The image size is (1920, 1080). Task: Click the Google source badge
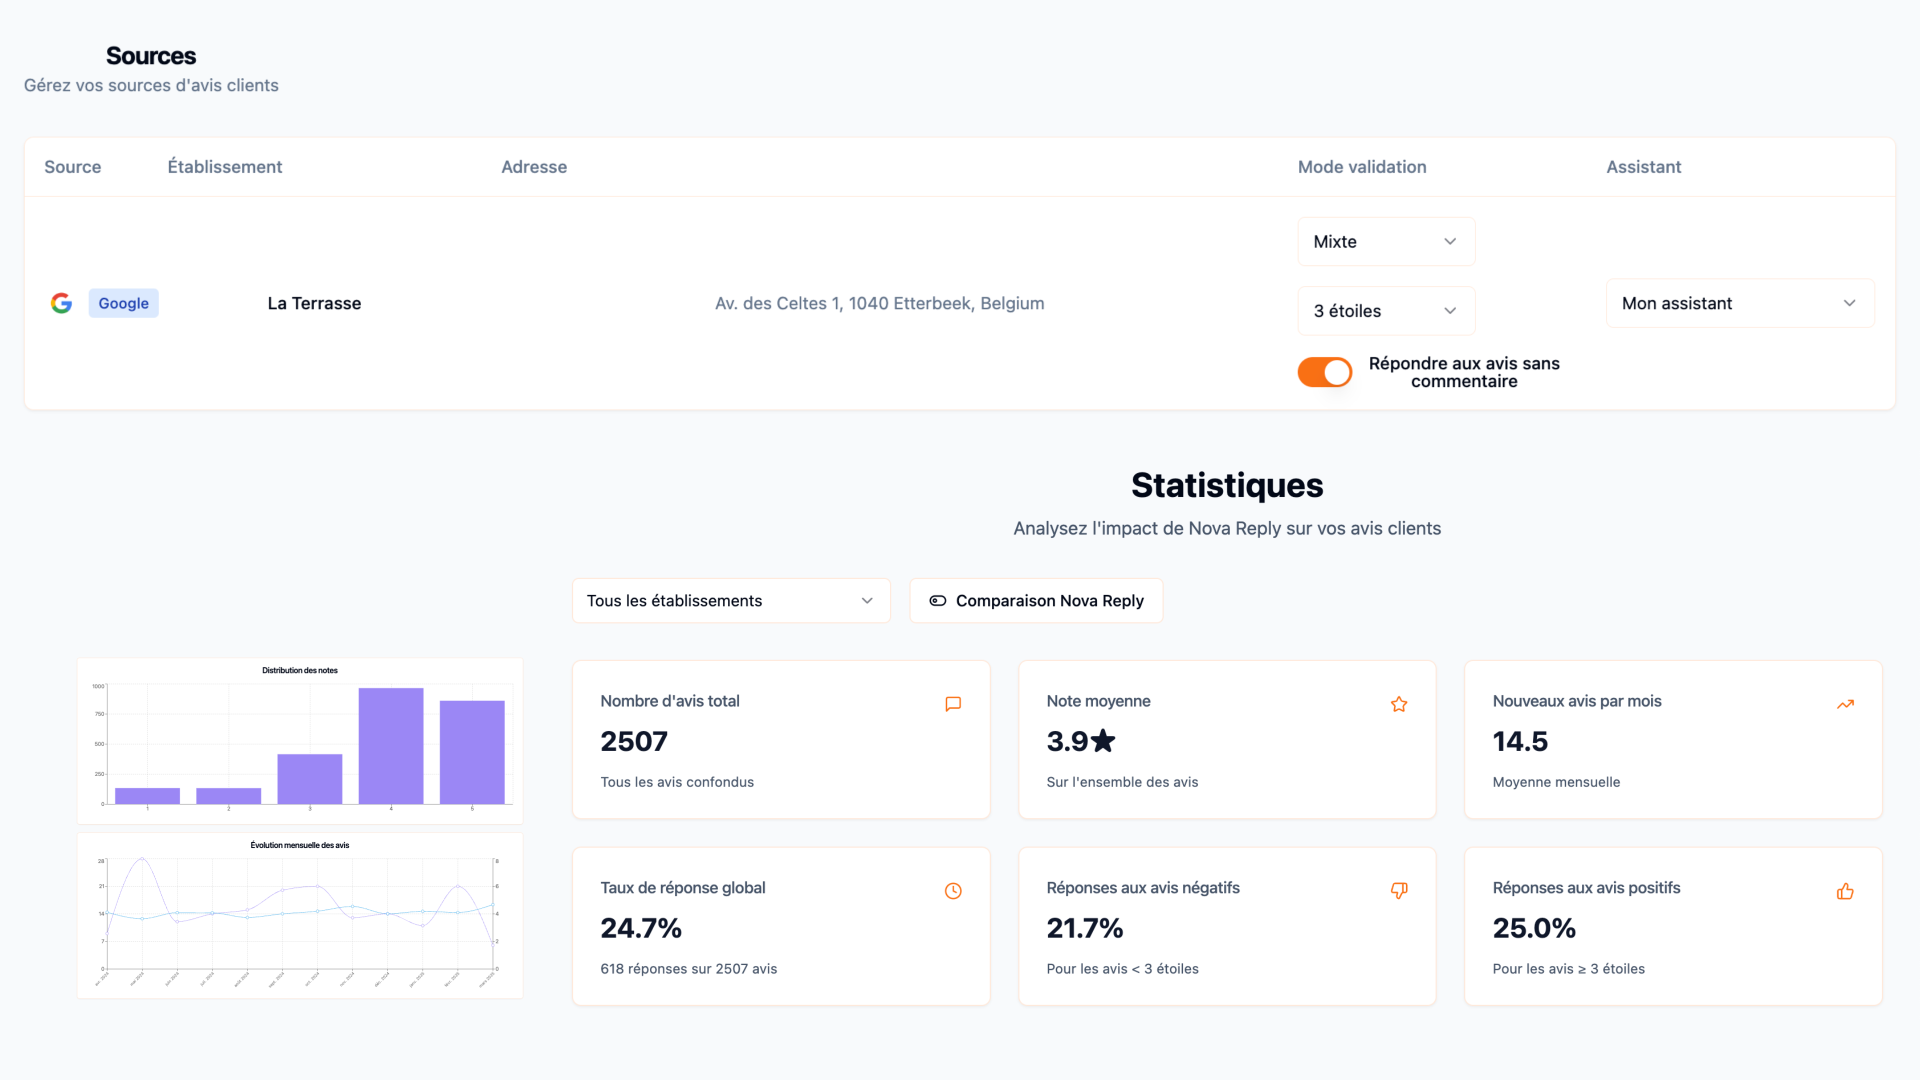(123, 303)
